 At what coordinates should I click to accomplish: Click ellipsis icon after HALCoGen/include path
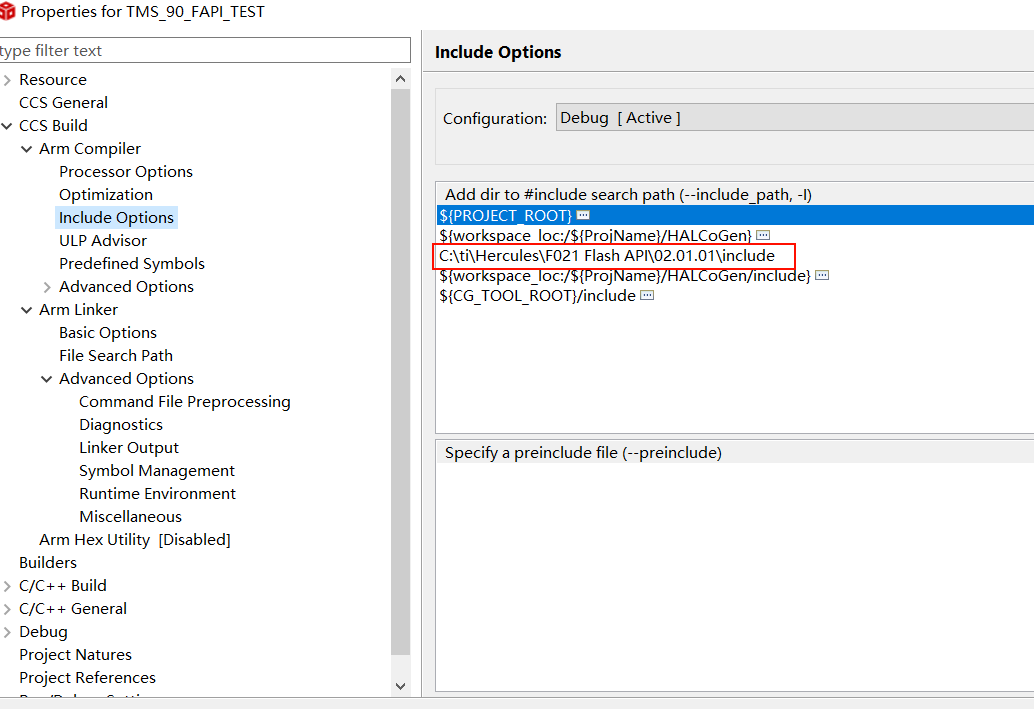tap(822, 276)
